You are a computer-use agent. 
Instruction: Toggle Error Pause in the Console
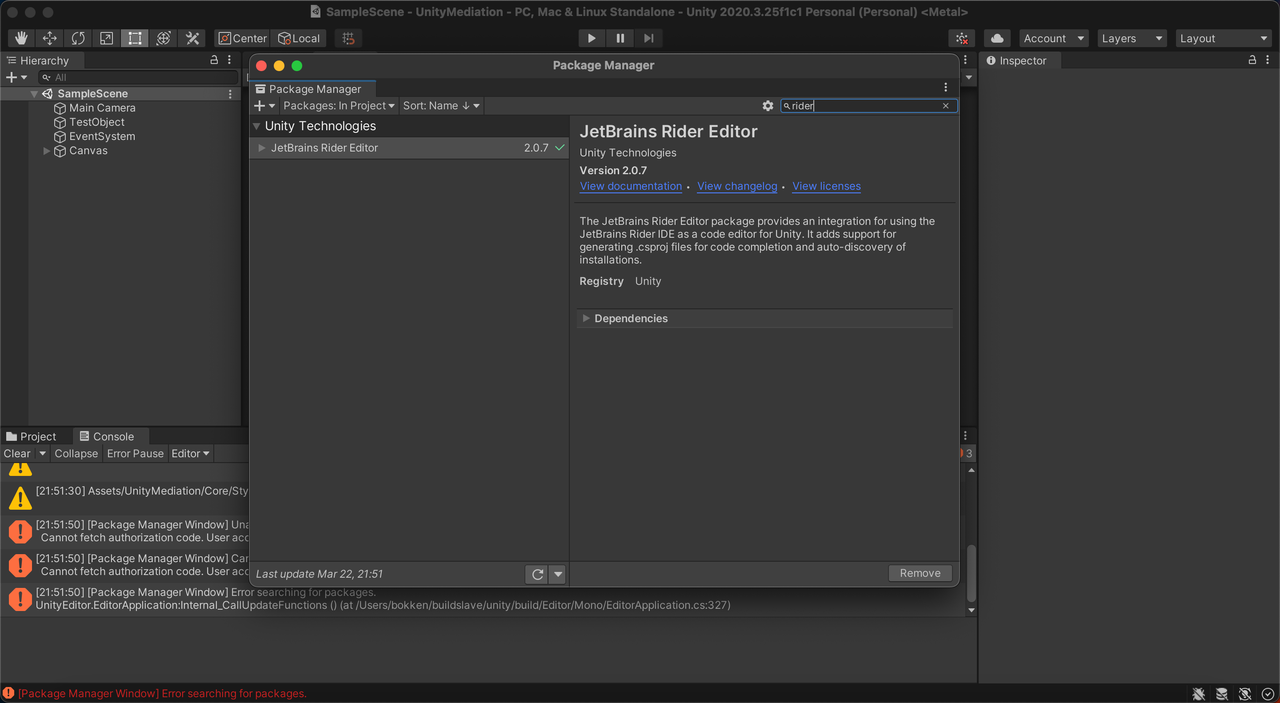point(135,453)
